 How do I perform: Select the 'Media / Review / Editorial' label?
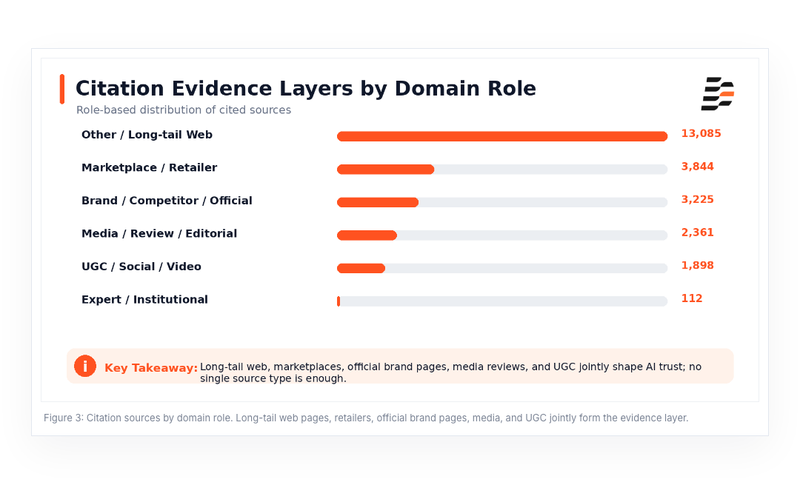(x=159, y=234)
